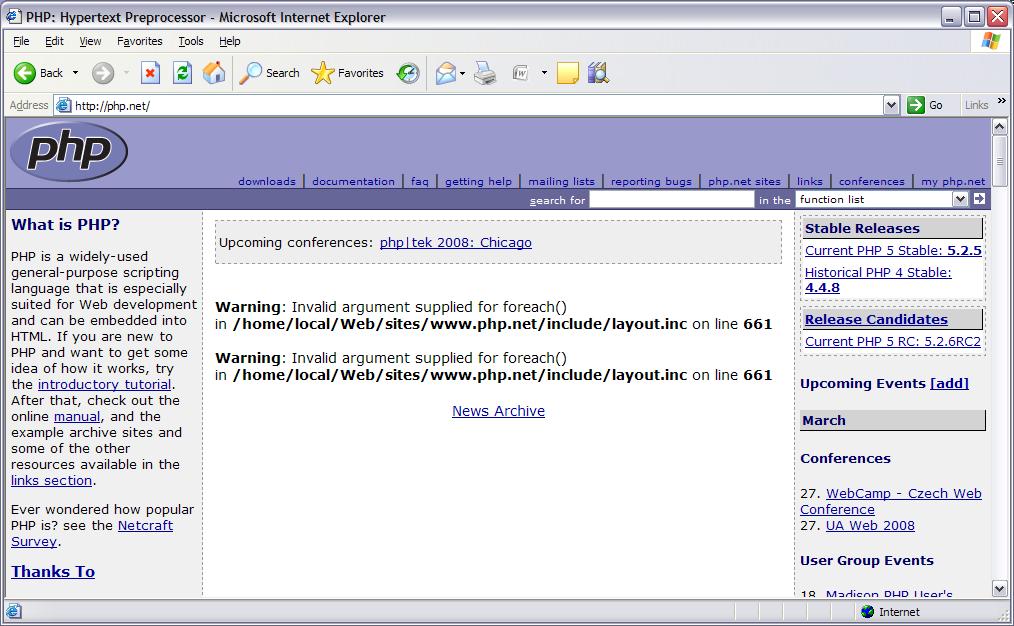The height and width of the screenshot is (626, 1014).
Task: Open the Tools menu
Action: [x=191, y=41]
